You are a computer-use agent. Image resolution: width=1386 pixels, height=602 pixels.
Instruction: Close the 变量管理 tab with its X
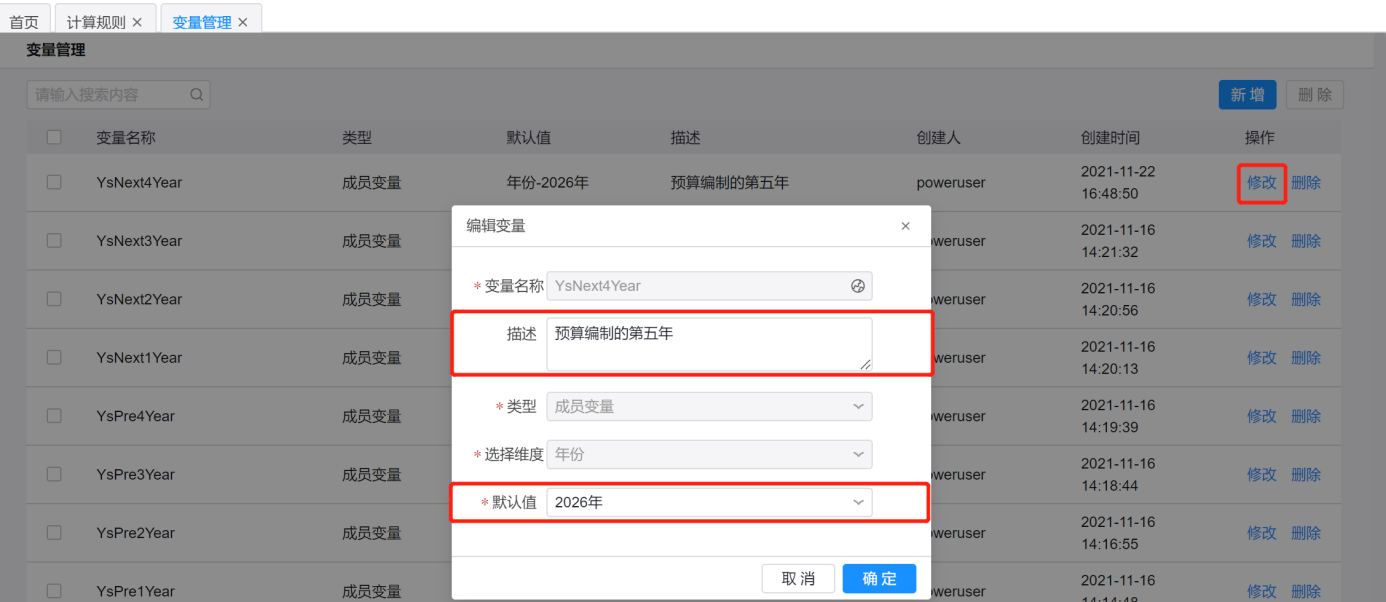(243, 22)
